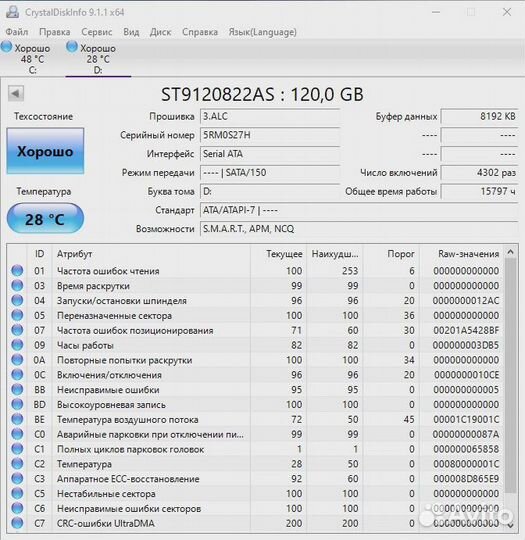Viewport: 525px width, 540px height.
Task: Click the Интерфейс field Serial ATA
Action: (x=270, y=154)
